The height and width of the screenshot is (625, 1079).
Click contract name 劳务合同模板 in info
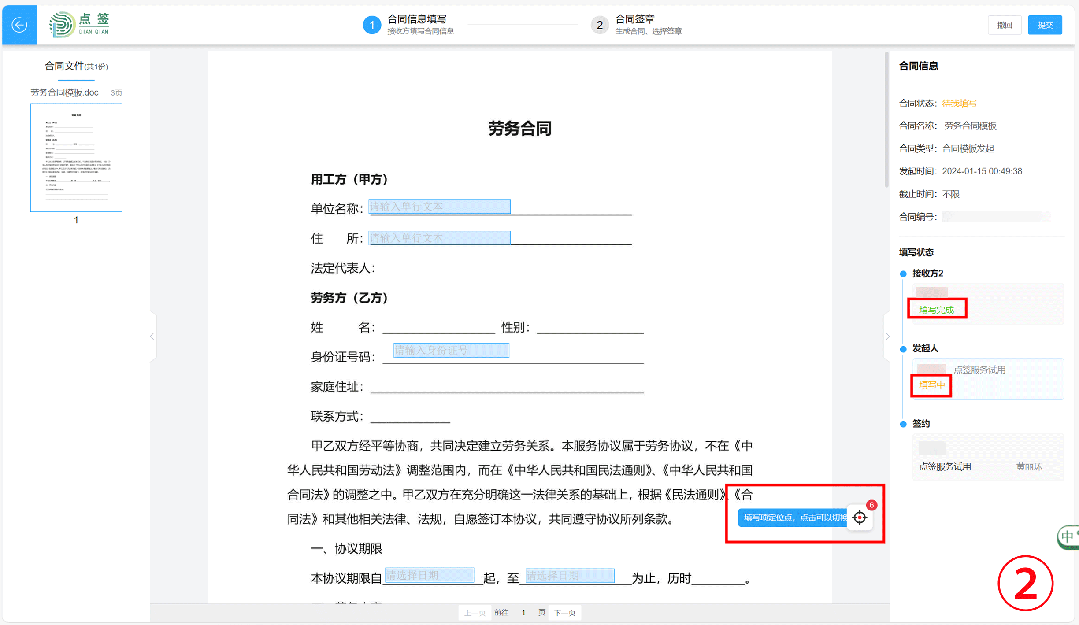[970, 126]
